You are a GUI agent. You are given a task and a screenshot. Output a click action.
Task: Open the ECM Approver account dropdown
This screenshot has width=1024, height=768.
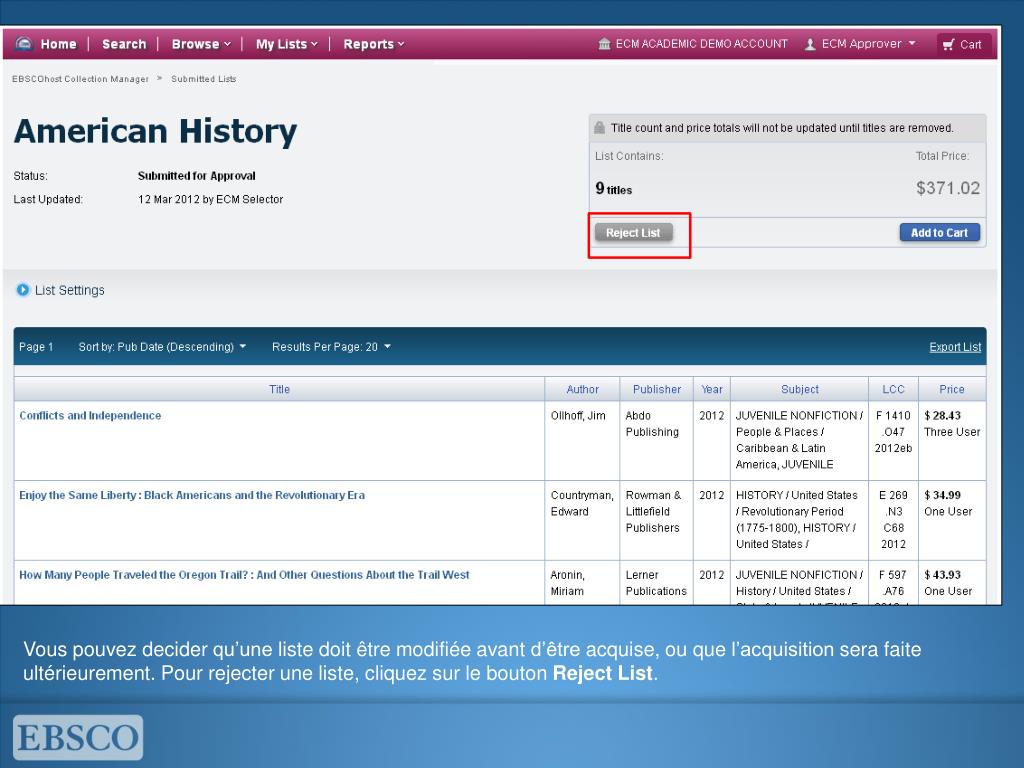(868, 44)
